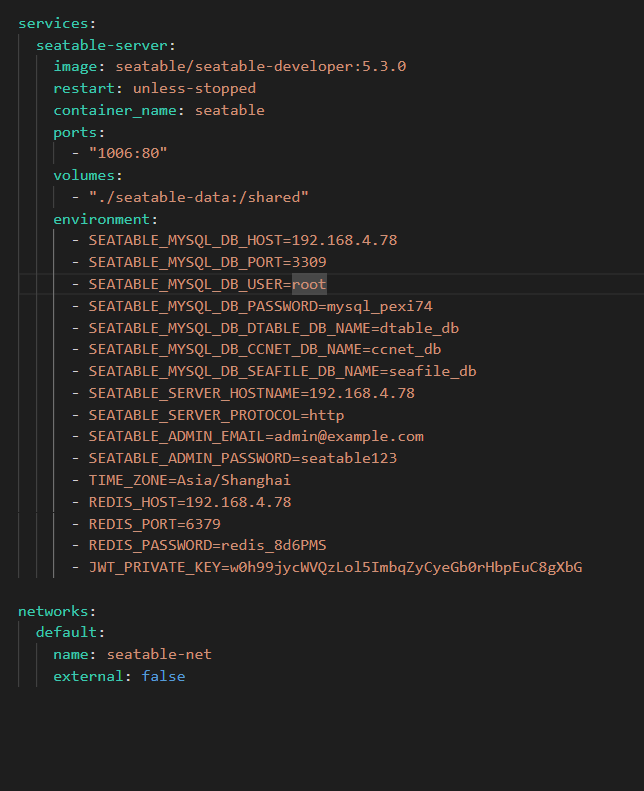
Task: Click the JWT_PRIVATE_KEY line
Action: pos(335,568)
